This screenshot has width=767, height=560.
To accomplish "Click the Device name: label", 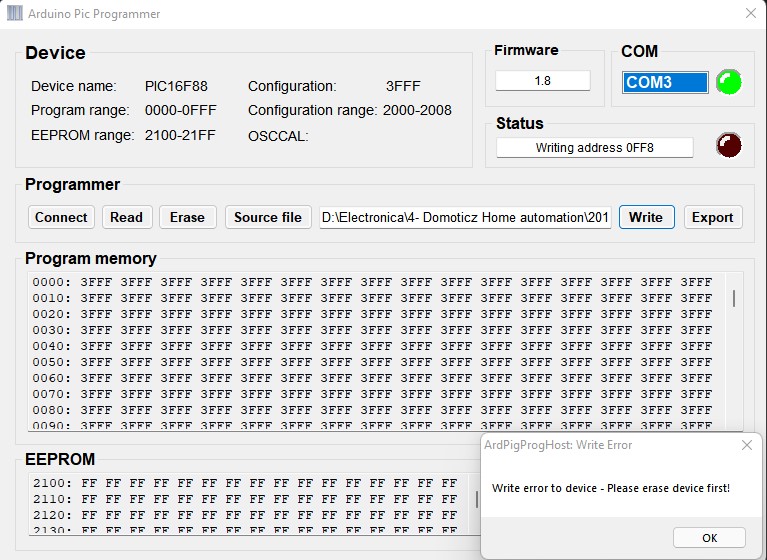I will [x=74, y=86].
